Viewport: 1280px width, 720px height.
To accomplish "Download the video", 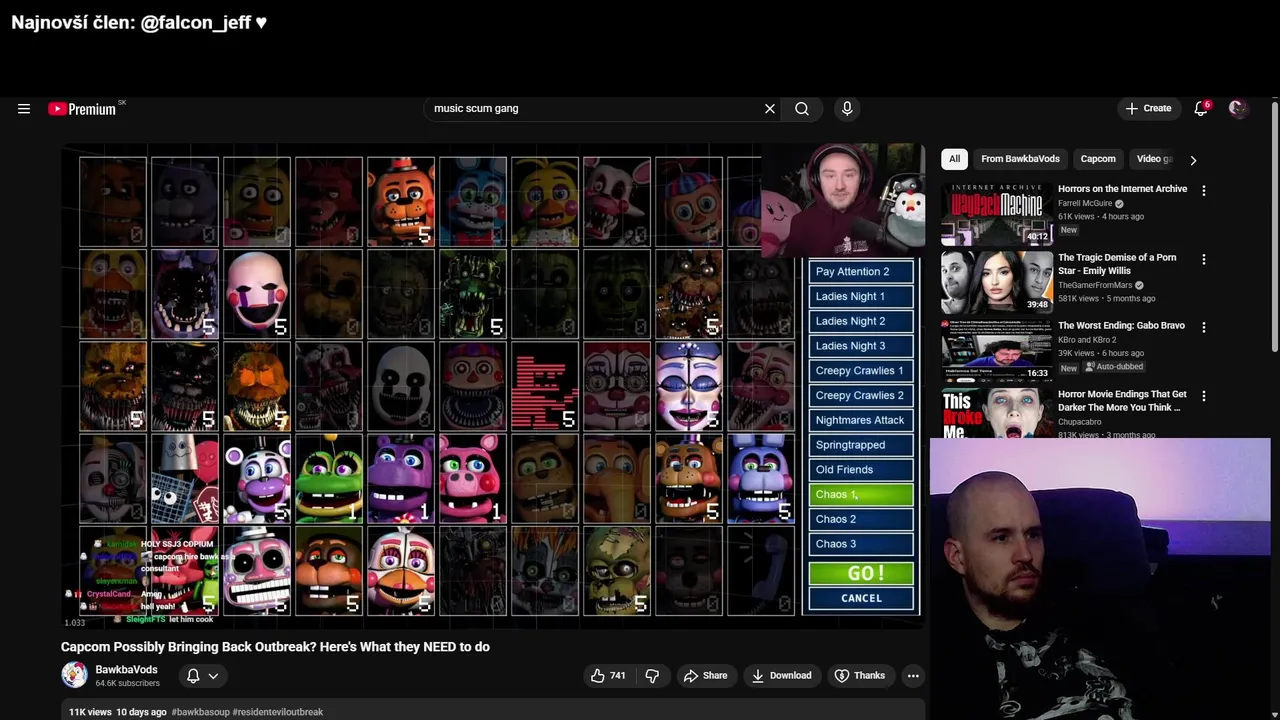I will pyautogui.click(x=781, y=676).
